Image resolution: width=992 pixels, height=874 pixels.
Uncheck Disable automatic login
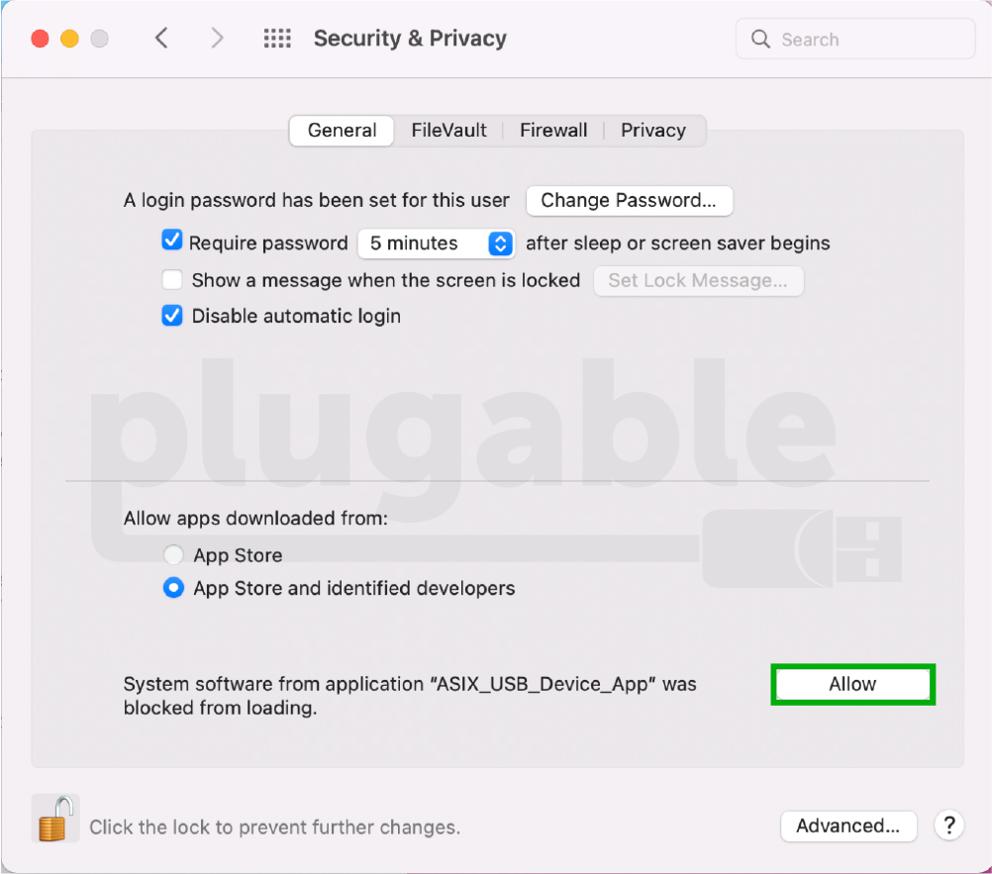tap(173, 316)
